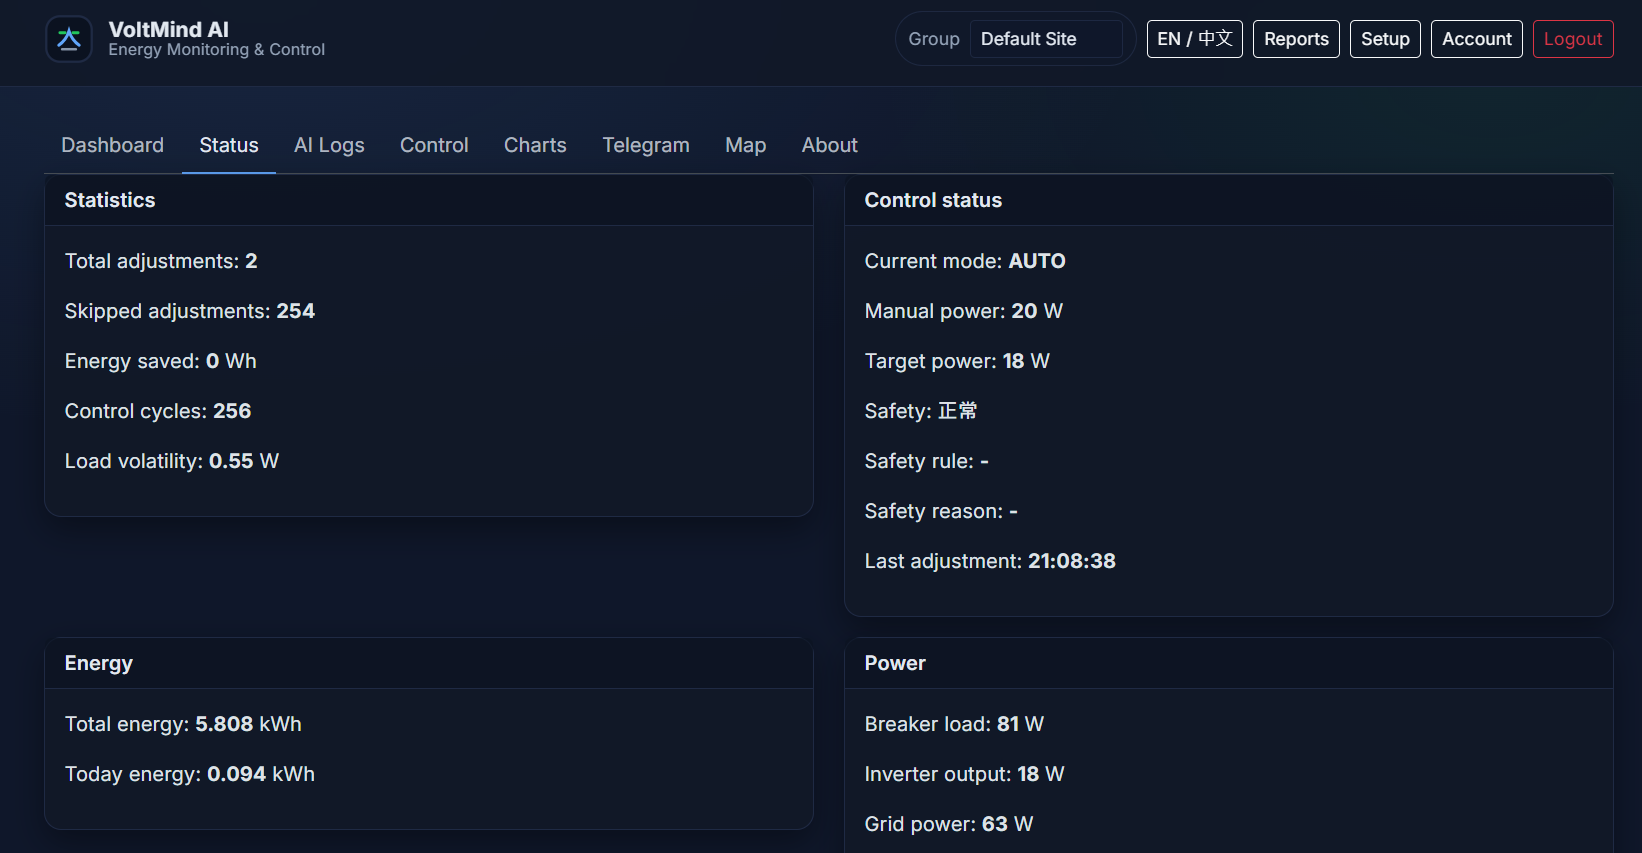Toggle the EN / 中文 language switch
Image resolution: width=1642 pixels, height=853 pixels.
1194,39
